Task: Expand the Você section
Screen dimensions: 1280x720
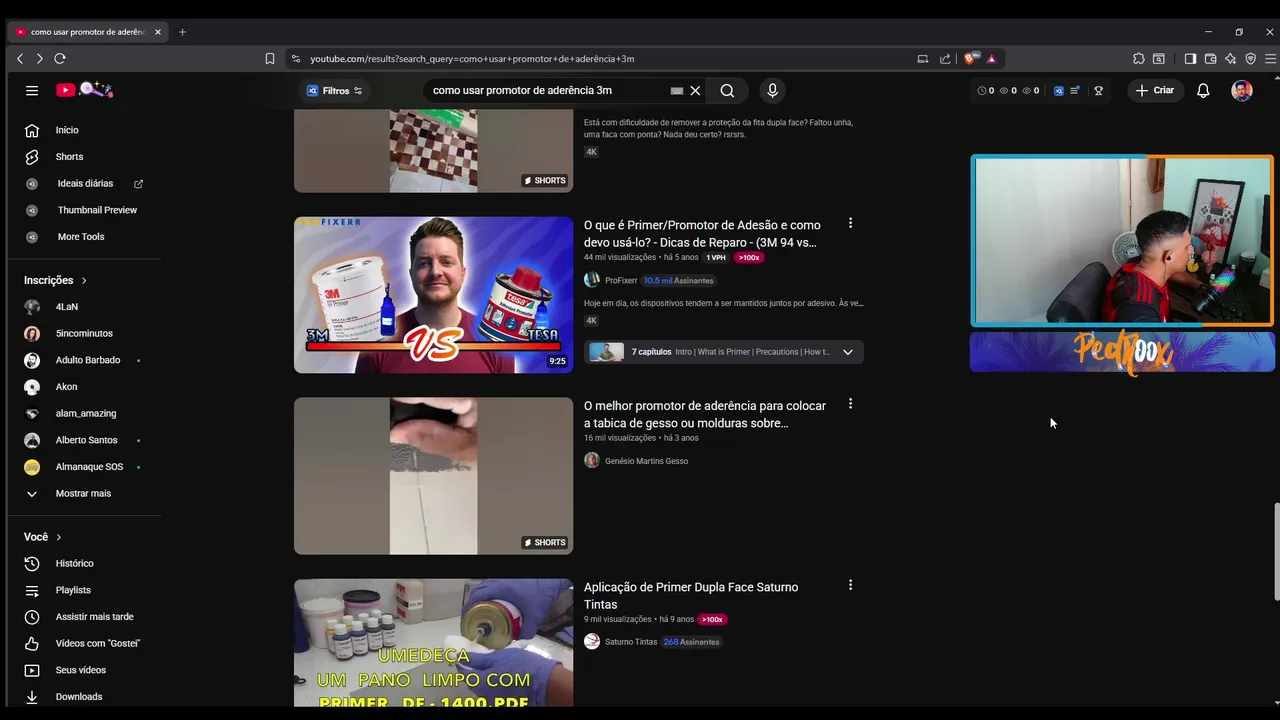Action: (42, 537)
